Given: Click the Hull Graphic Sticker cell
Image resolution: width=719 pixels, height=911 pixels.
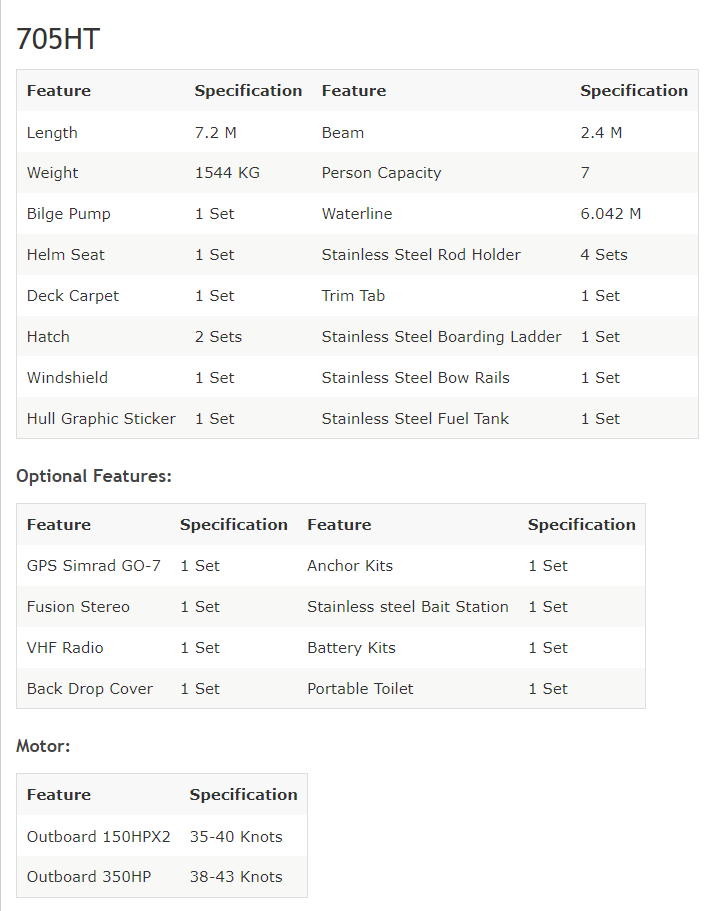Looking at the screenshot, I should coord(101,419).
